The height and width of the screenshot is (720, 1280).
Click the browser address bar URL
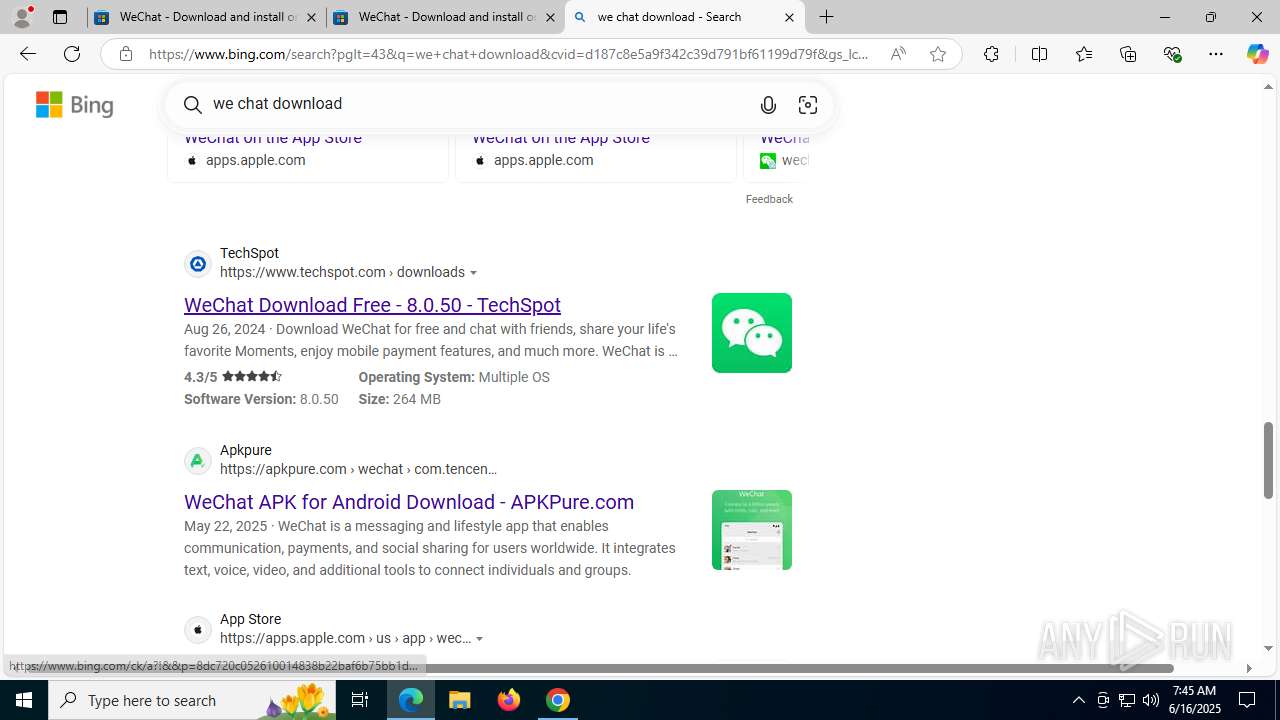(x=509, y=54)
